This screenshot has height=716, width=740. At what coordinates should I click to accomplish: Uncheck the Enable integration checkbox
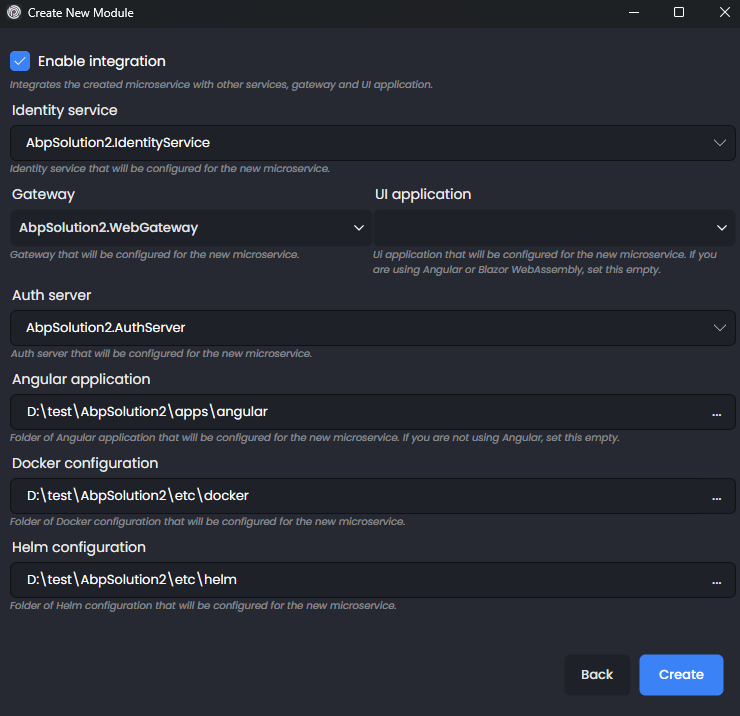point(20,62)
